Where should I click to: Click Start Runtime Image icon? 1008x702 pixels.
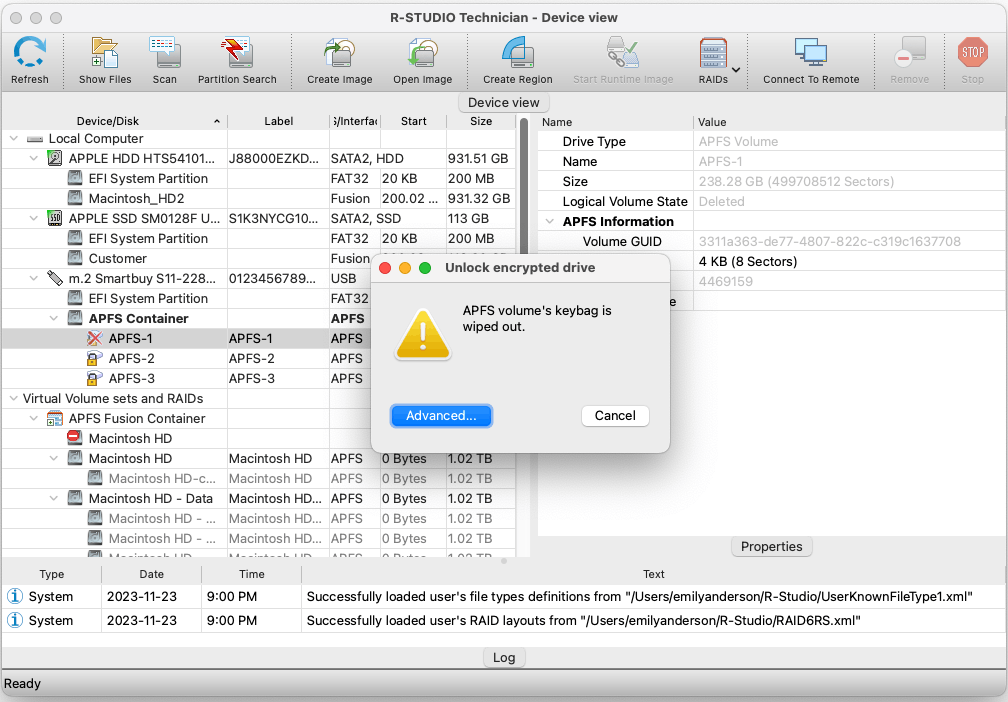[x=623, y=53]
